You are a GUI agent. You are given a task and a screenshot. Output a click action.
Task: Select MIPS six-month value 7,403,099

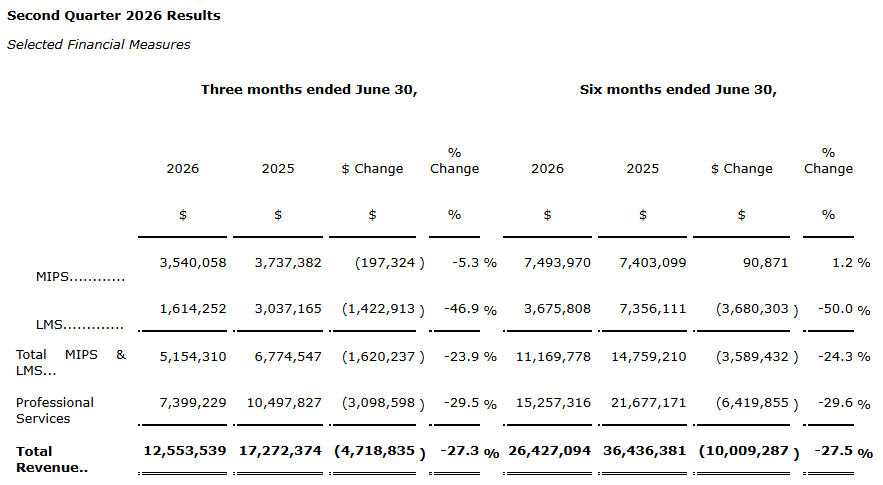pyautogui.click(x=653, y=262)
